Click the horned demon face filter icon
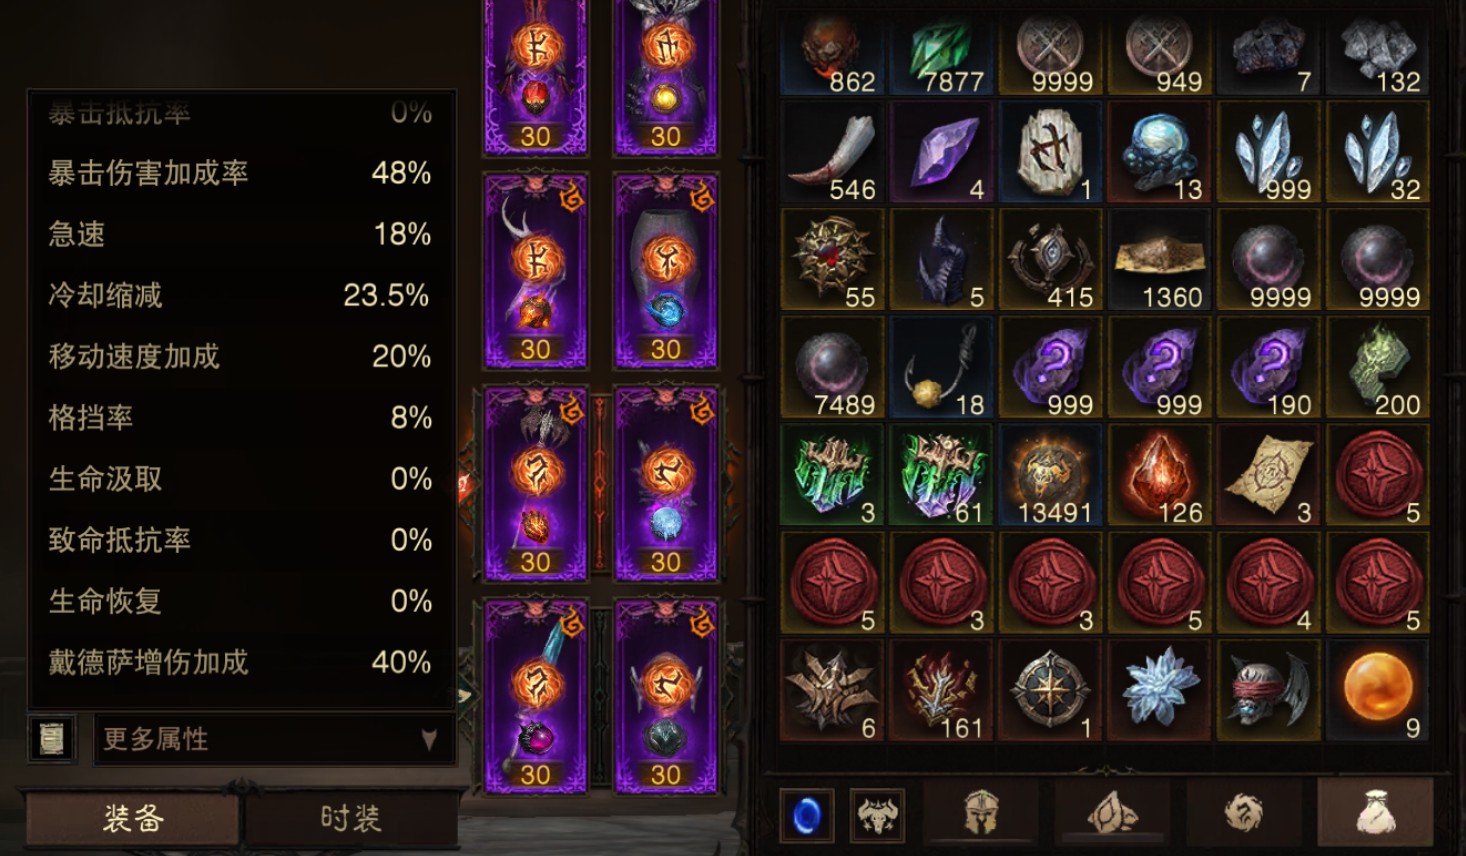The width and height of the screenshot is (1466, 856). 877,815
